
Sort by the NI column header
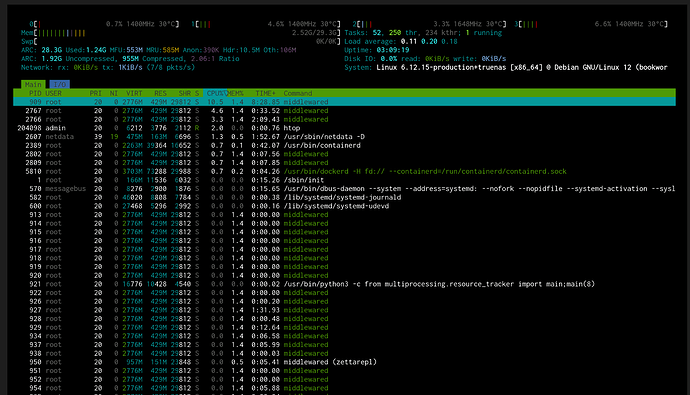pos(114,93)
